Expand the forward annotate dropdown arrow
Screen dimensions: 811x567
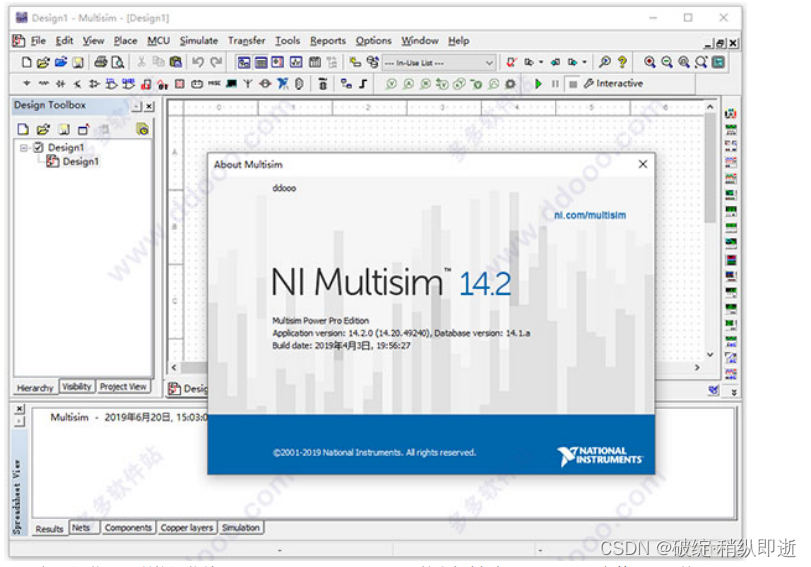pos(584,63)
